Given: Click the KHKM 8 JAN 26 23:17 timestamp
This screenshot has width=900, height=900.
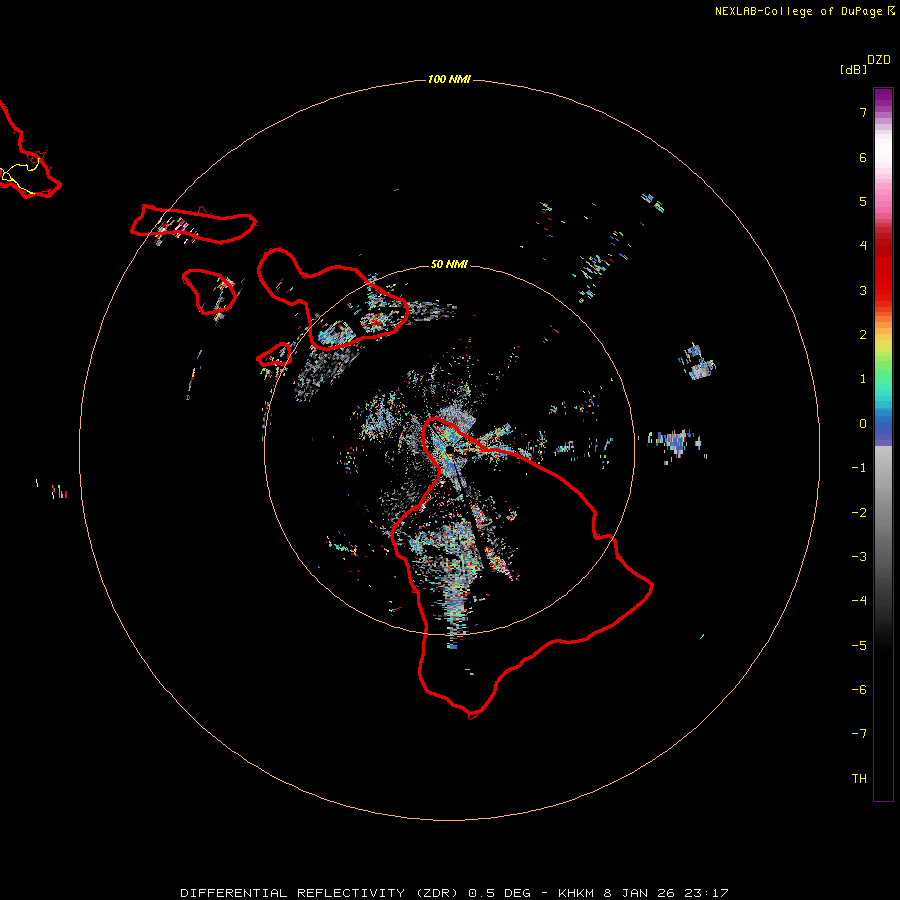Looking at the screenshot, I should coord(643,893).
